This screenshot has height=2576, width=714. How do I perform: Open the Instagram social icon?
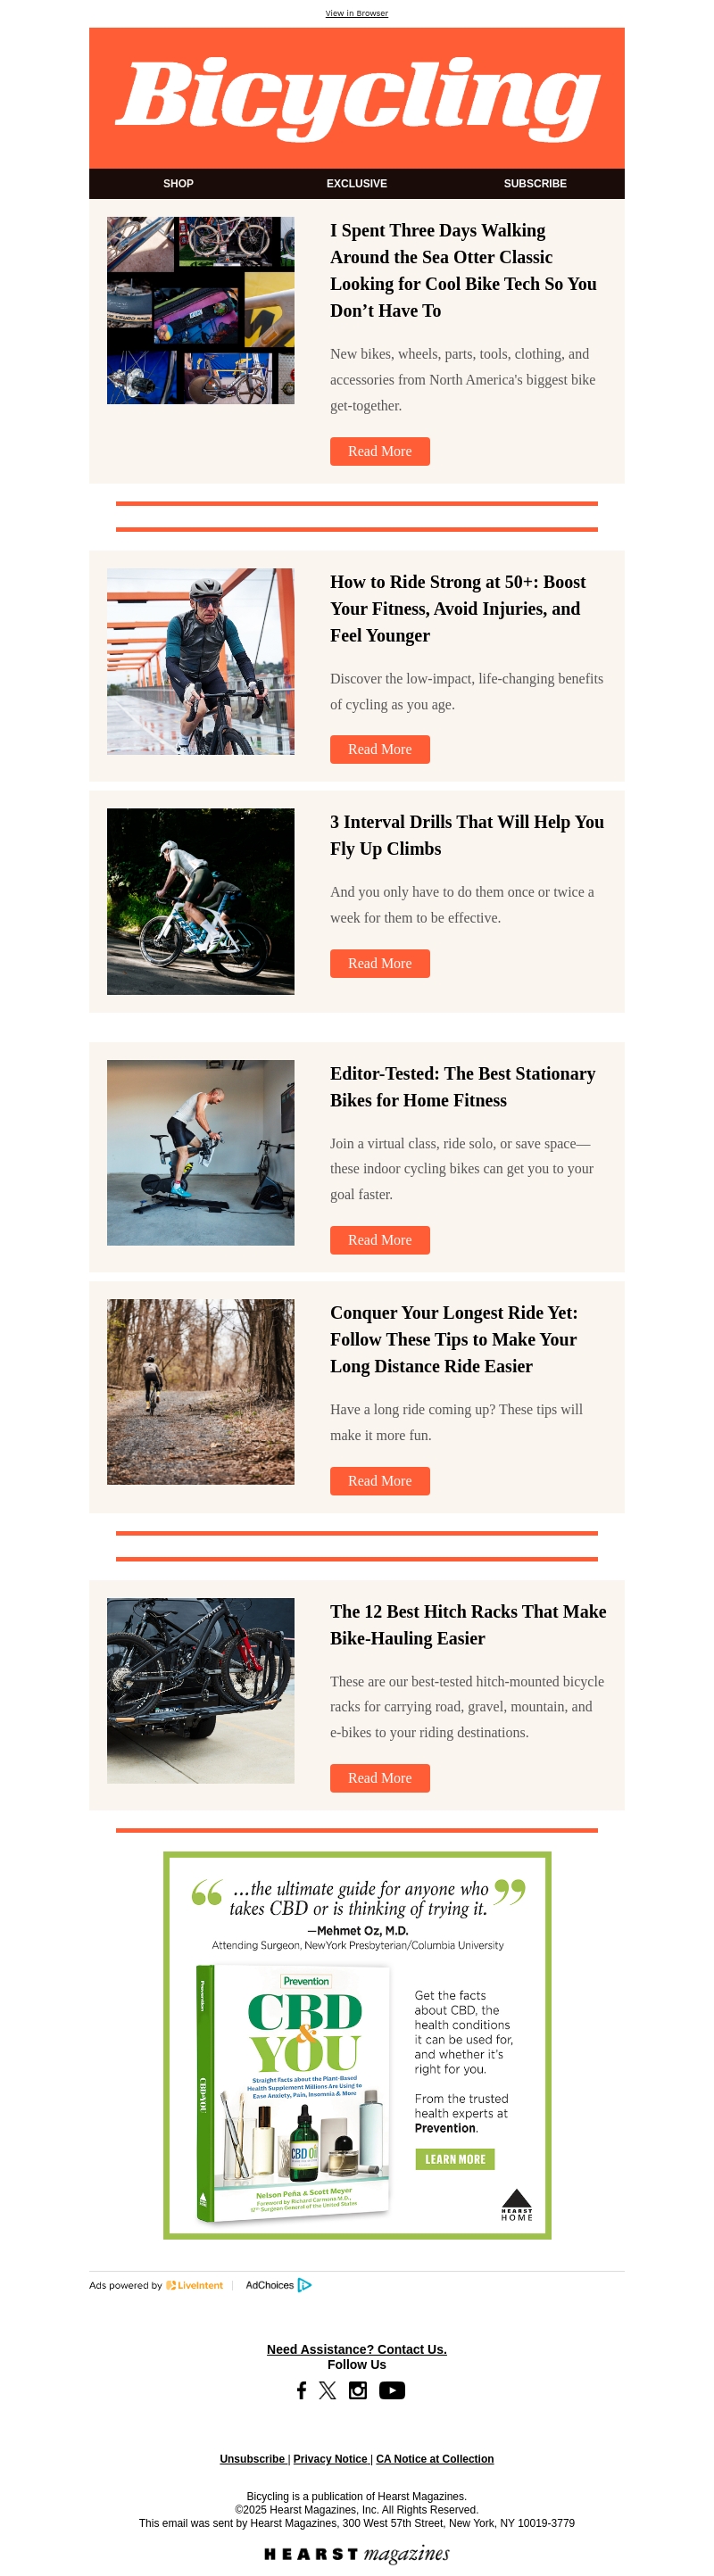click(x=358, y=2390)
